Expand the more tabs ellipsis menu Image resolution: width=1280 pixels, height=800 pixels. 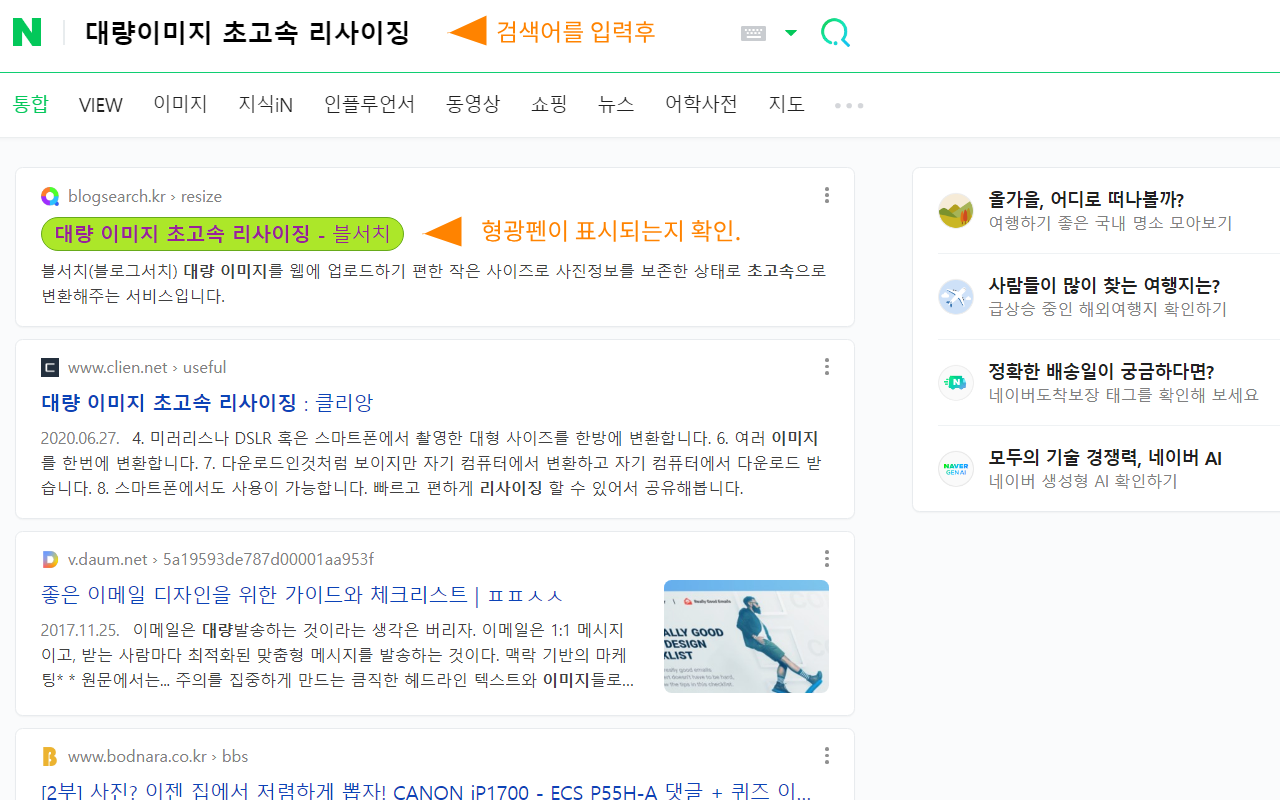click(848, 105)
